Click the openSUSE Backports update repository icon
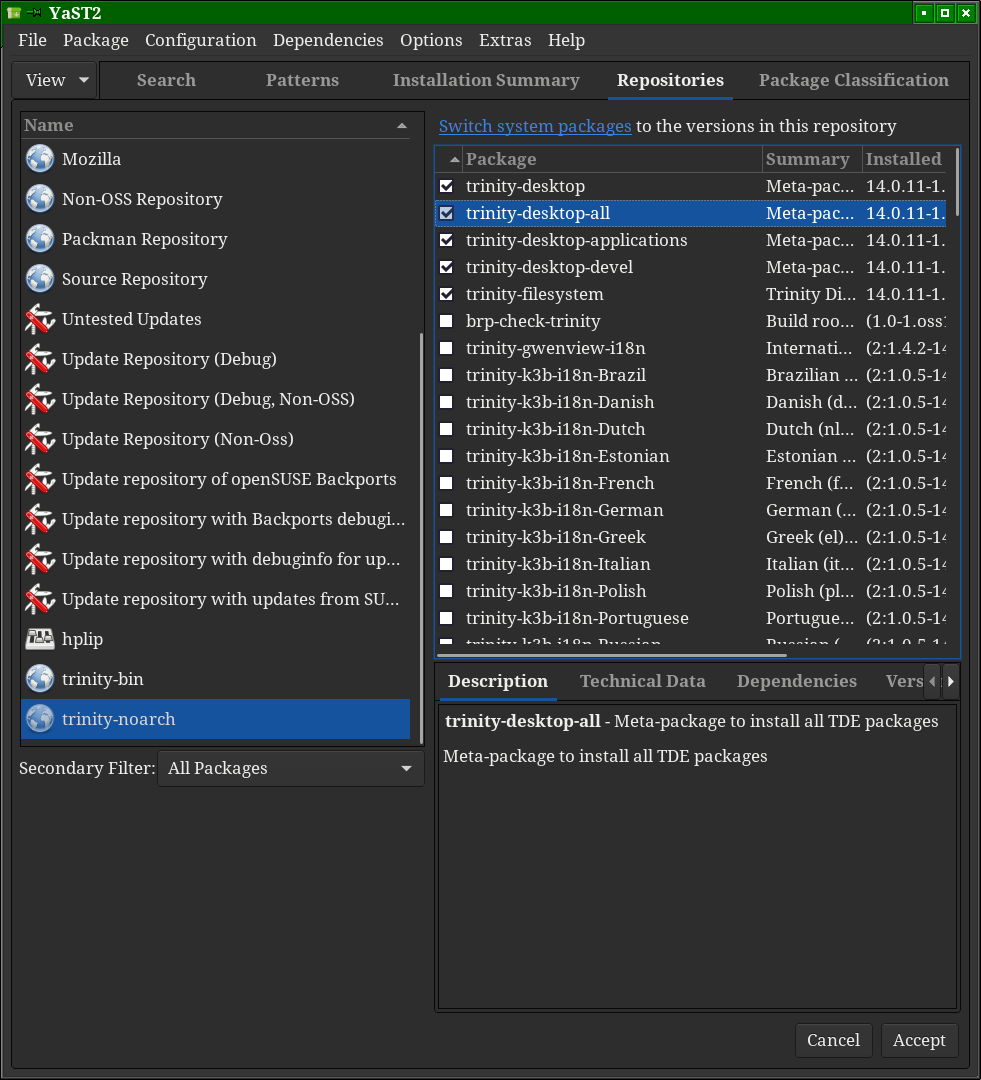The width and height of the screenshot is (981, 1080). [x=40, y=479]
